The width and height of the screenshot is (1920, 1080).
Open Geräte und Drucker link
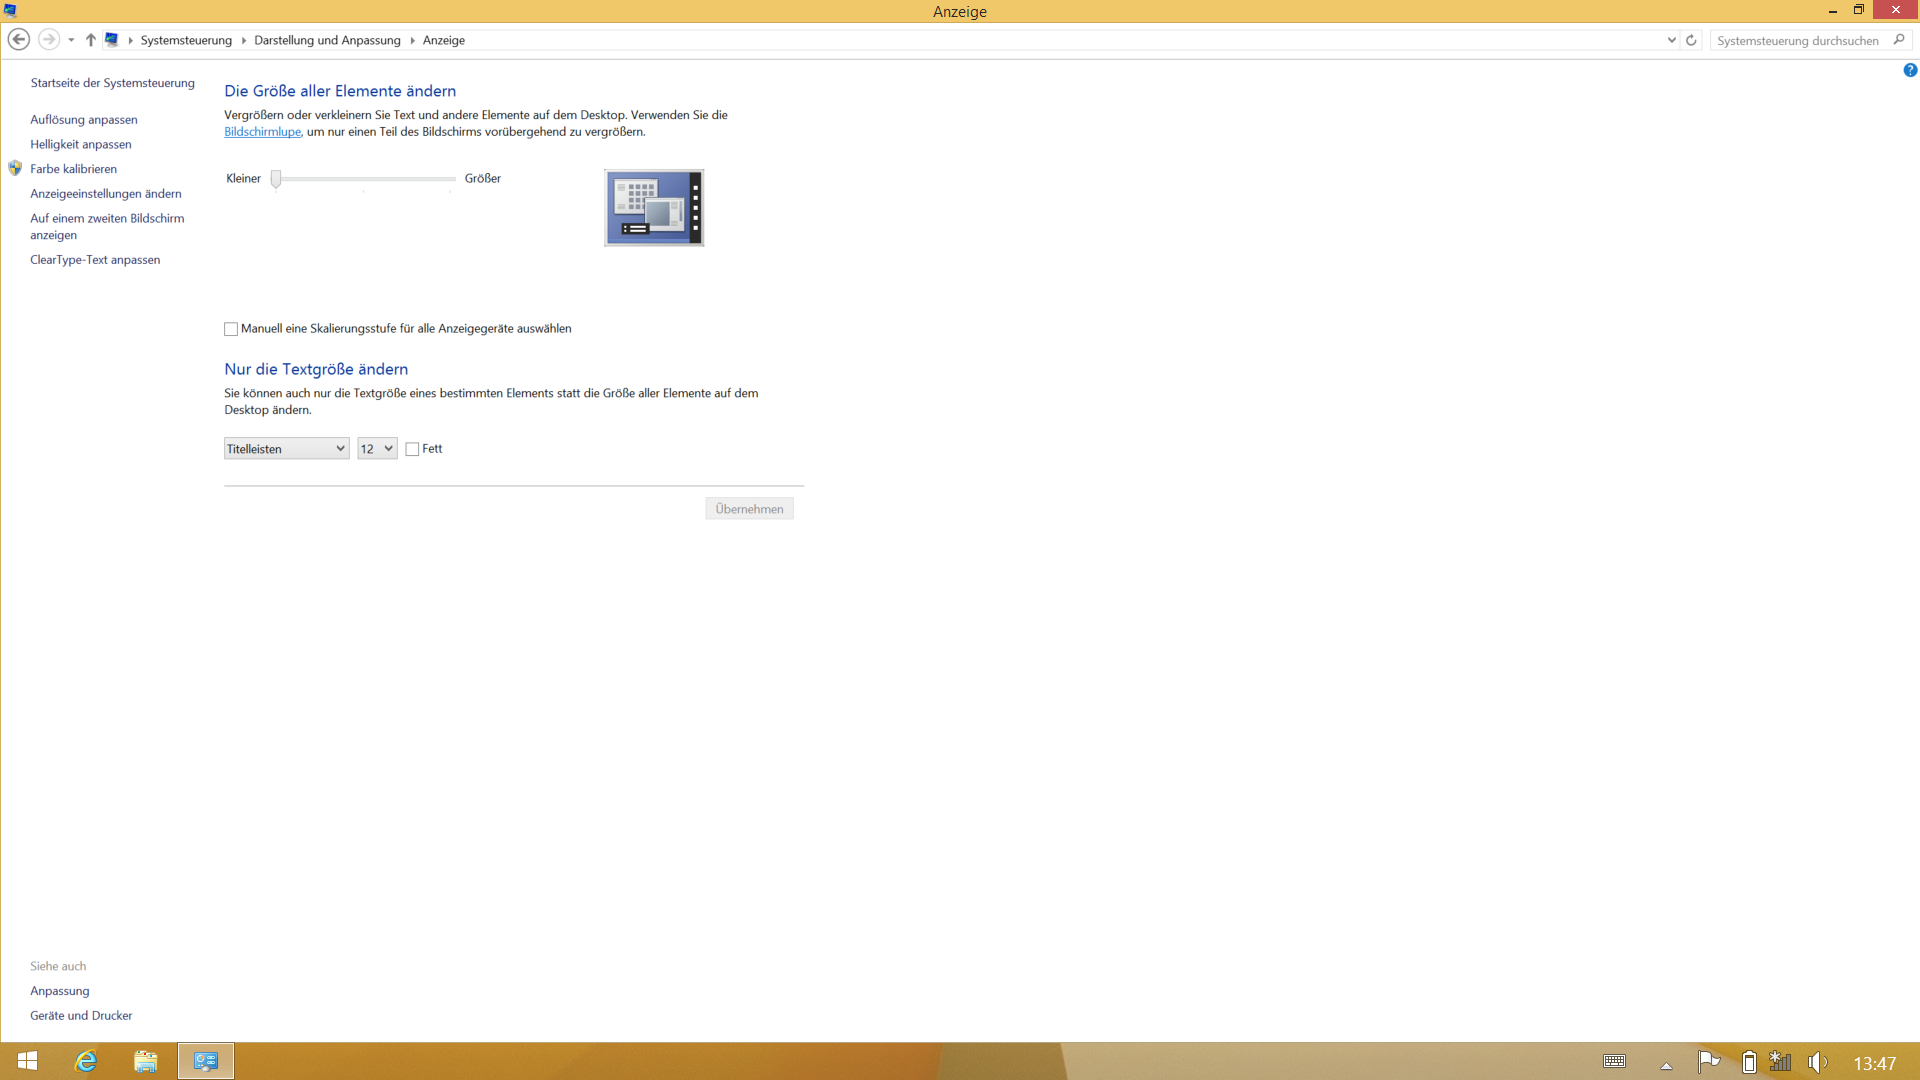[x=81, y=1015]
